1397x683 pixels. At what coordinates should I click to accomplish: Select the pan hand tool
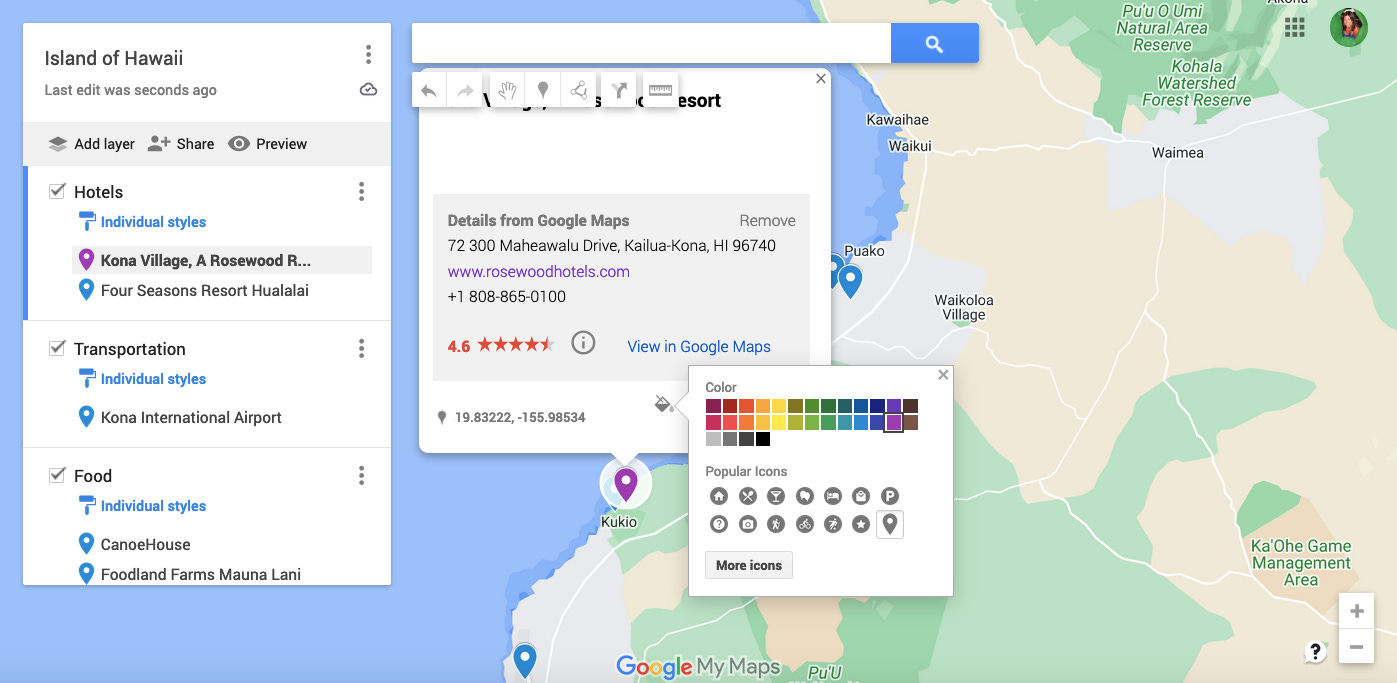coord(506,89)
